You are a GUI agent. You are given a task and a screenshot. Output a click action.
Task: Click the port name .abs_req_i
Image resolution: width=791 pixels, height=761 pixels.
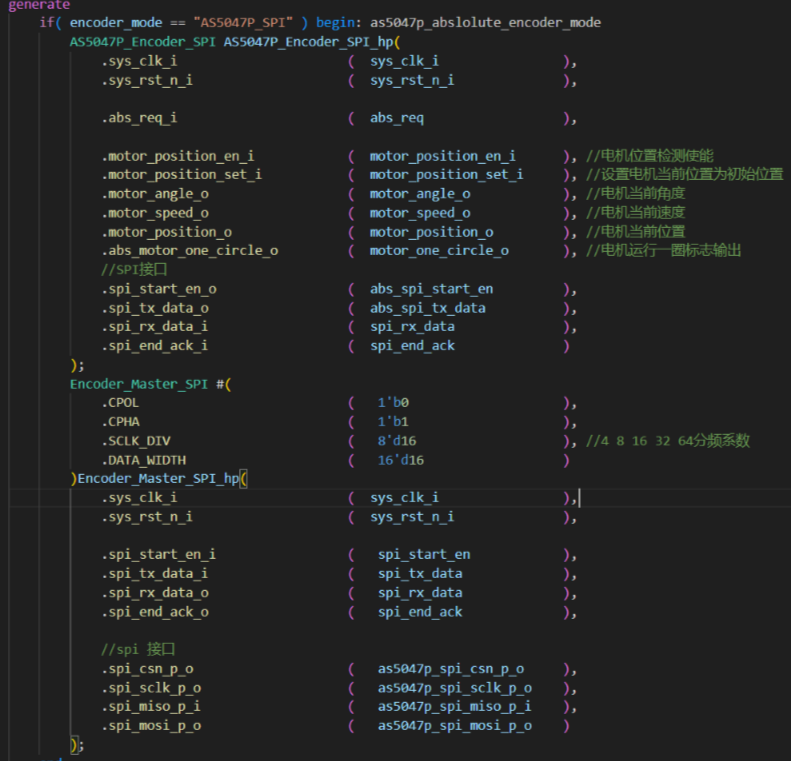click(139, 118)
